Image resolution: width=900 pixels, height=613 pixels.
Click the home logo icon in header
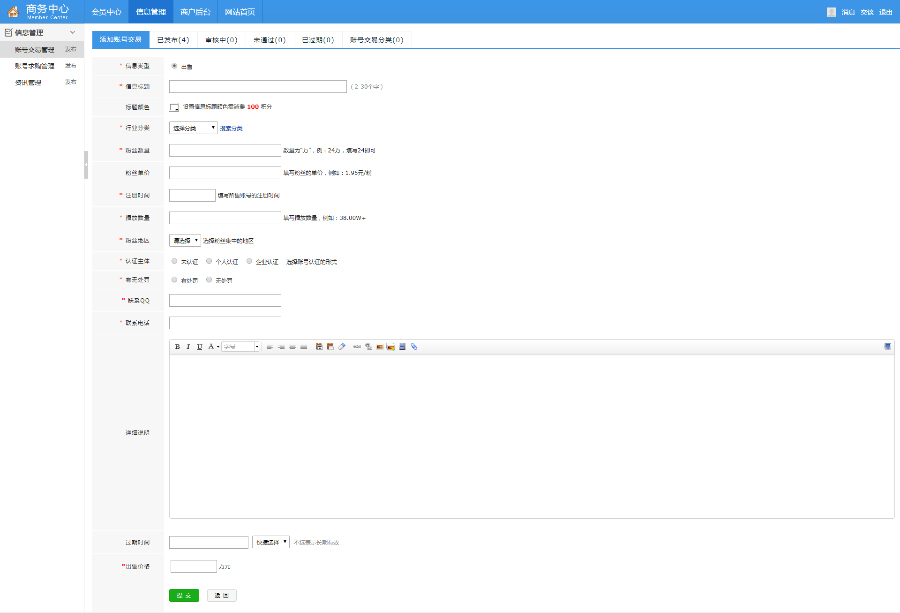click(x=13, y=12)
